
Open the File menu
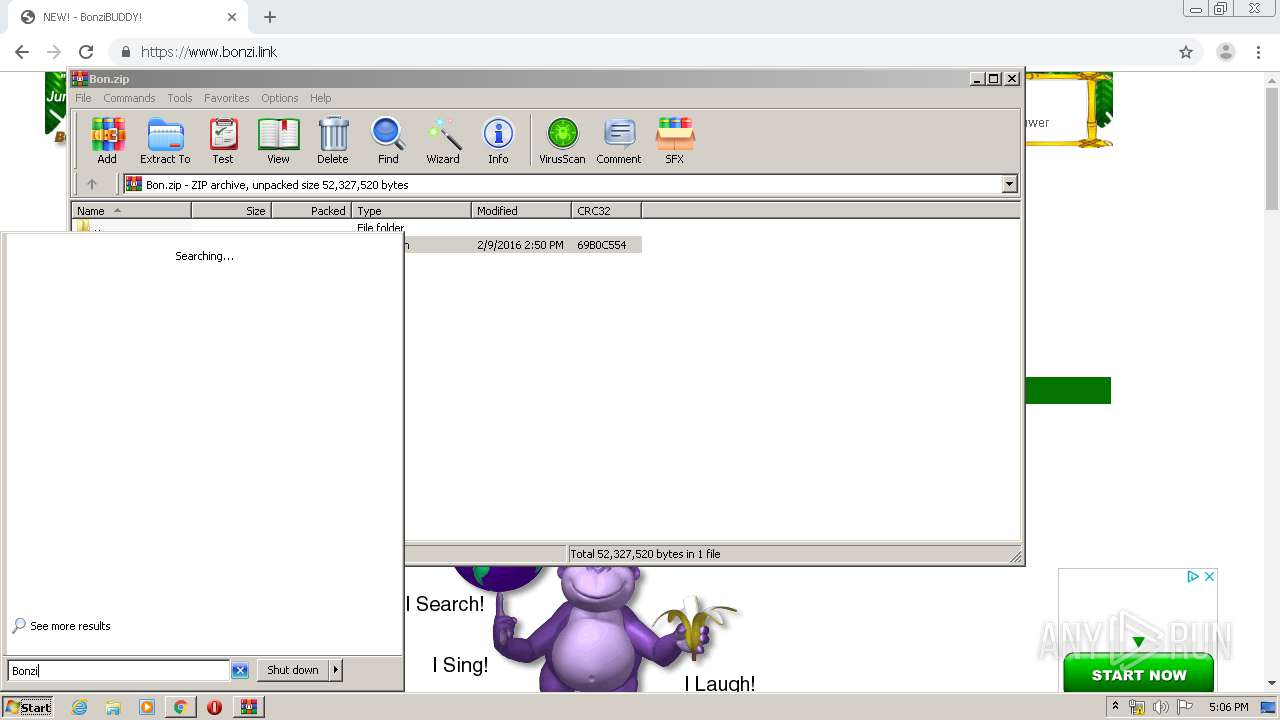83,98
